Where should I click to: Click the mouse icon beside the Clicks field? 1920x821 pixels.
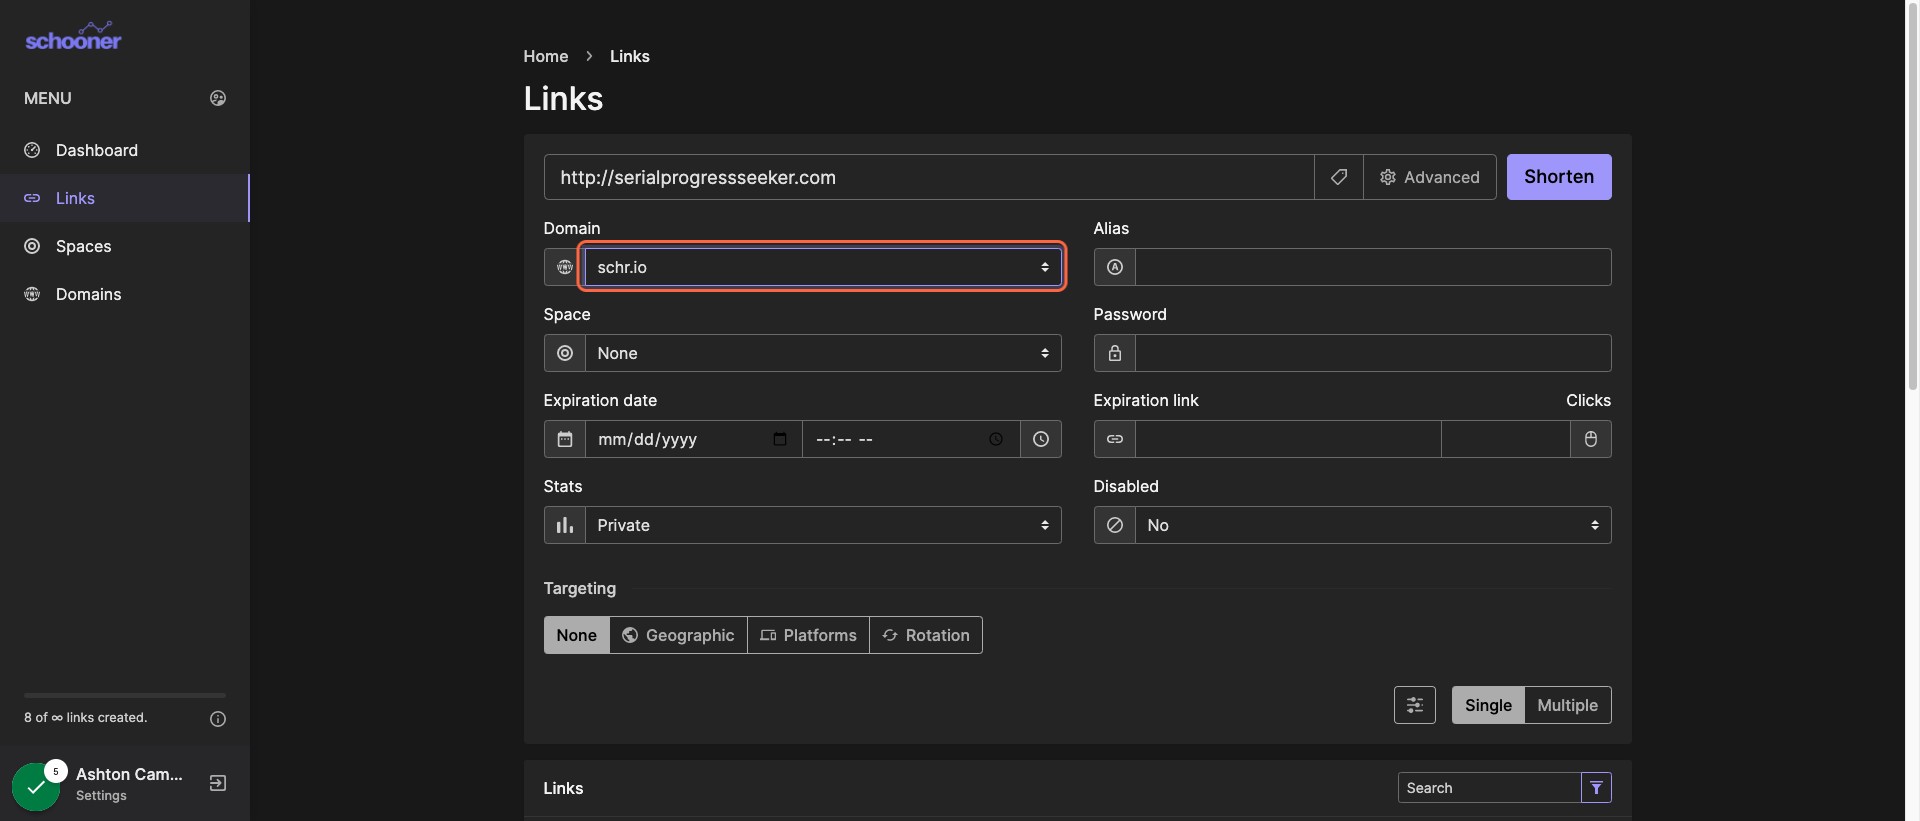click(x=1591, y=439)
